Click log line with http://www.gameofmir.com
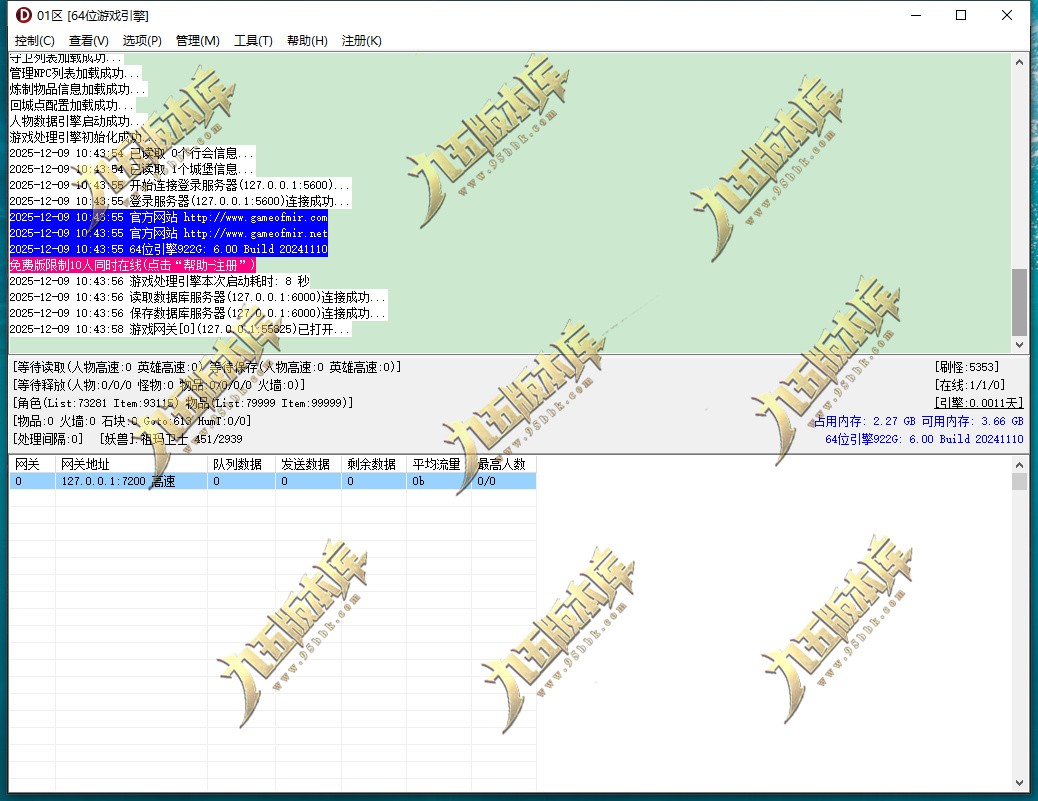Screen dimensions: 1038x801 (x=168, y=217)
